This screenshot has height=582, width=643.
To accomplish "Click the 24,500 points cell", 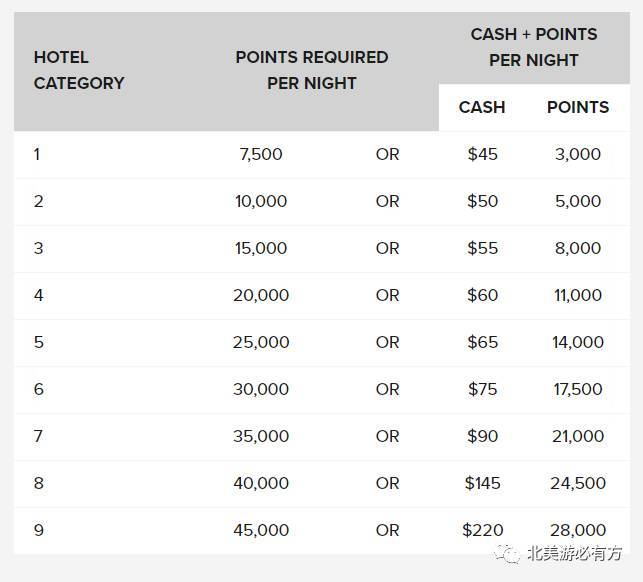I will pyautogui.click(x=578, y=483).
